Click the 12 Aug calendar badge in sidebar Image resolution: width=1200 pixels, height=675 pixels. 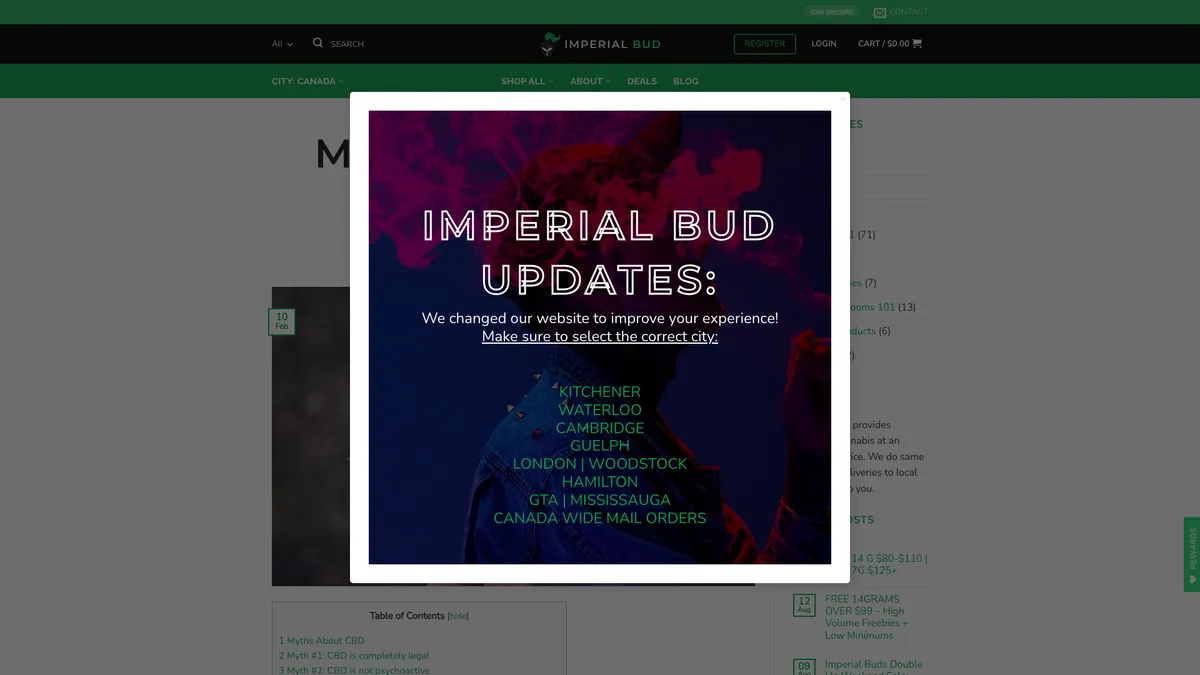pyautogui.click(x=804, y=604)
